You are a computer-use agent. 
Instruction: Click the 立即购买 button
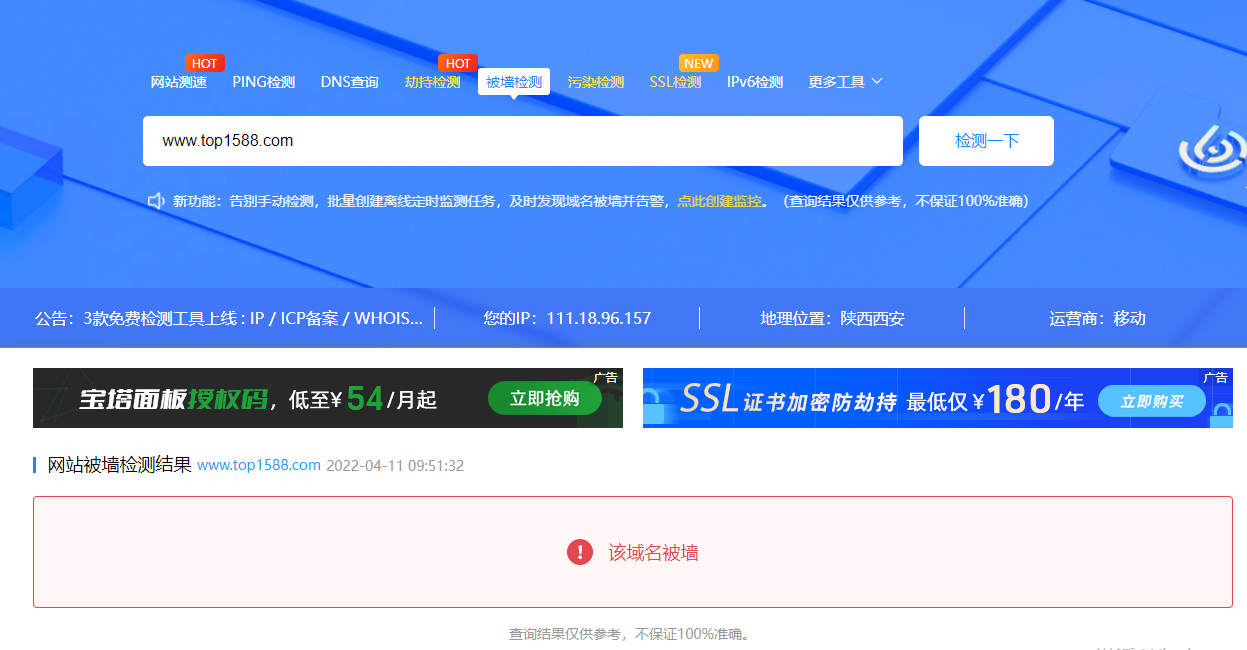[1151, 401]
